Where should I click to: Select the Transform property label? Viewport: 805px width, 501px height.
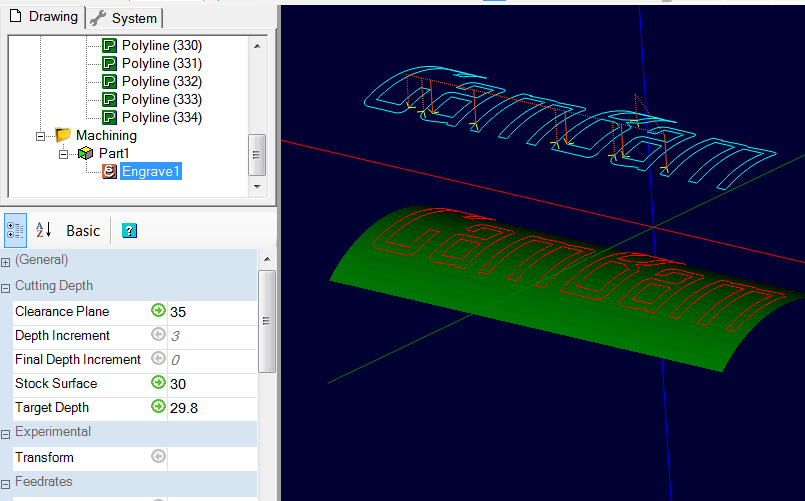pyautogui.click(x=44, y=457)
